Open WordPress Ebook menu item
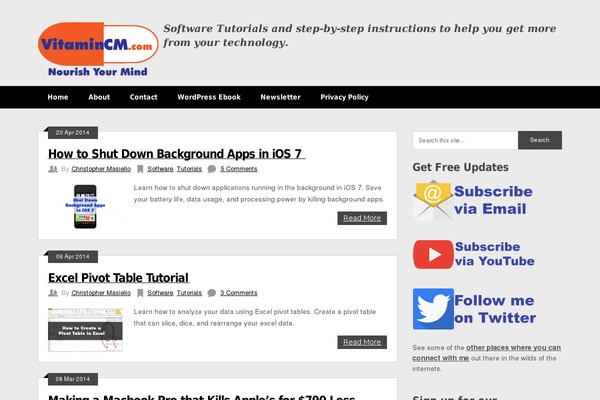Viewport: 600px width, 400px height. pos(209,97)
